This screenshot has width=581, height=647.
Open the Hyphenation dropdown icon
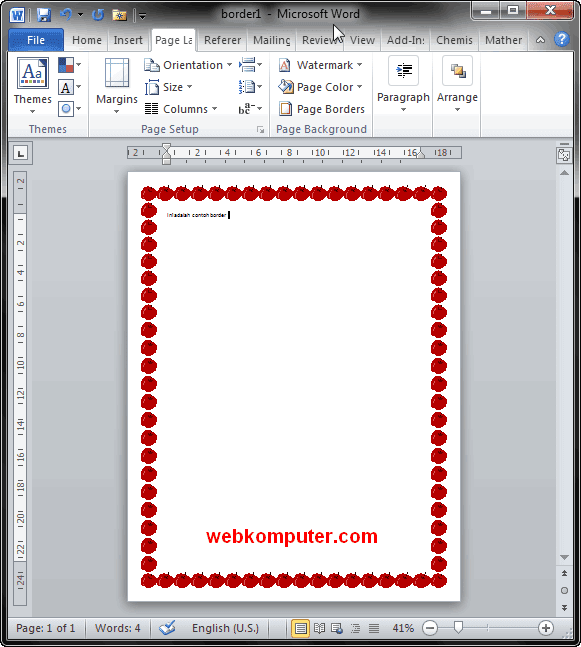(250, 109)
